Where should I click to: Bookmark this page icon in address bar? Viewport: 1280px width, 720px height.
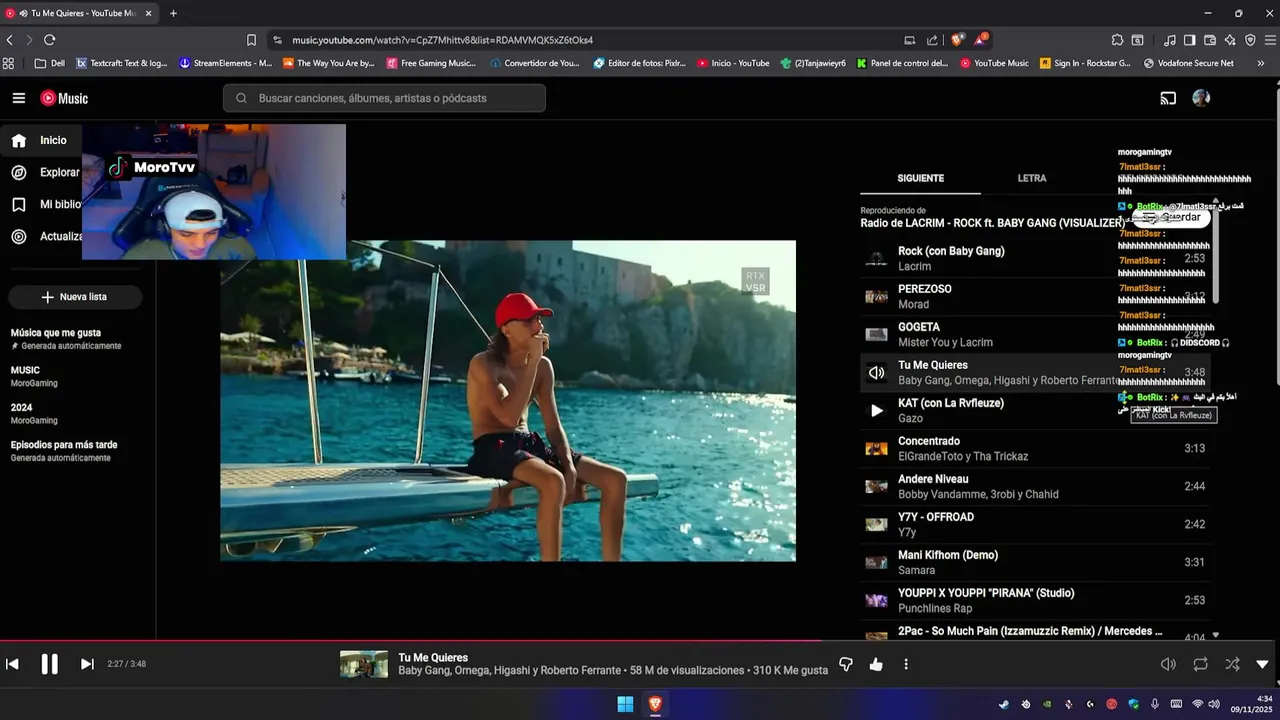(x=251, y=40)
